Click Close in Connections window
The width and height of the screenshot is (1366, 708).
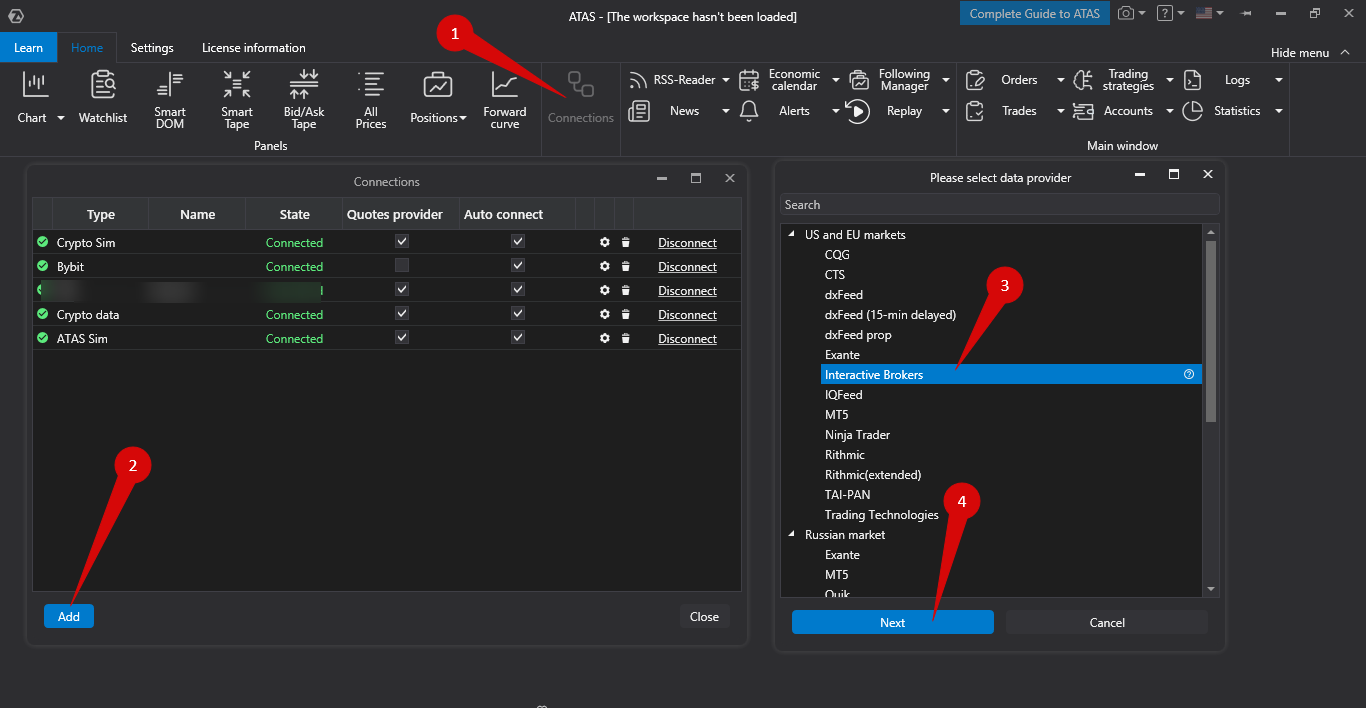[704, 616]
